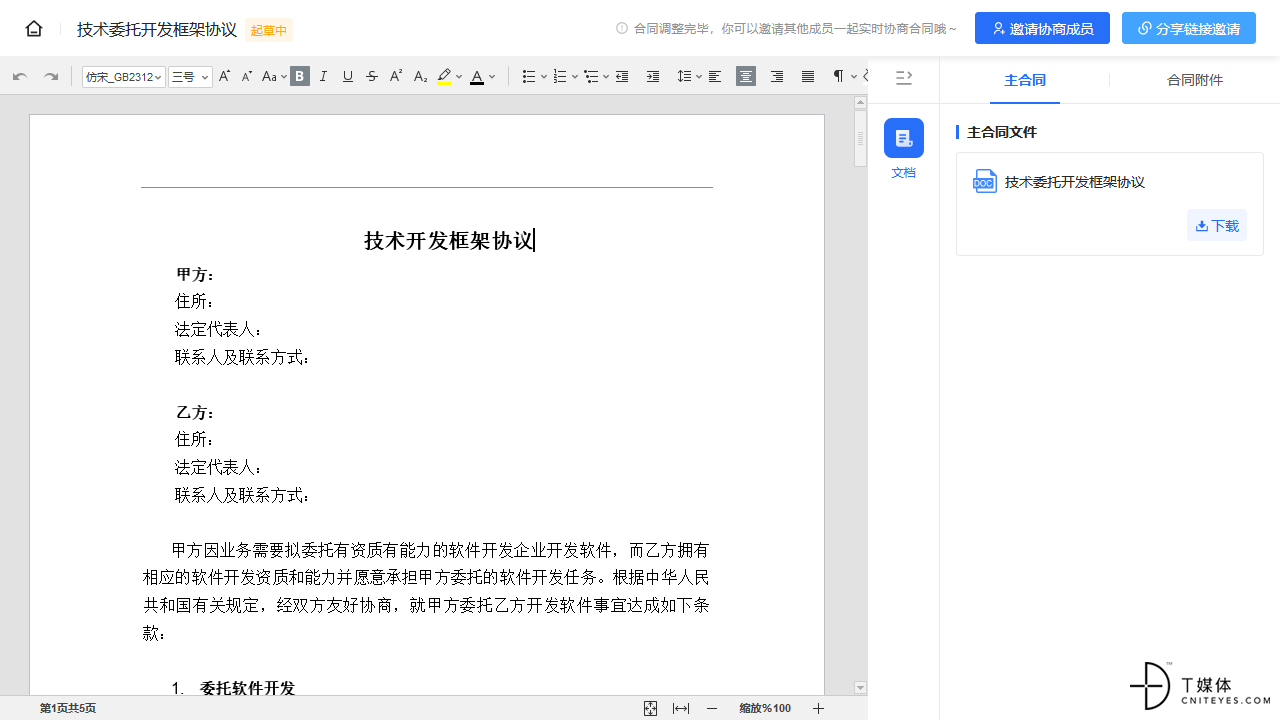
Task: Align text to the left
Action: [x=715, y=76]
